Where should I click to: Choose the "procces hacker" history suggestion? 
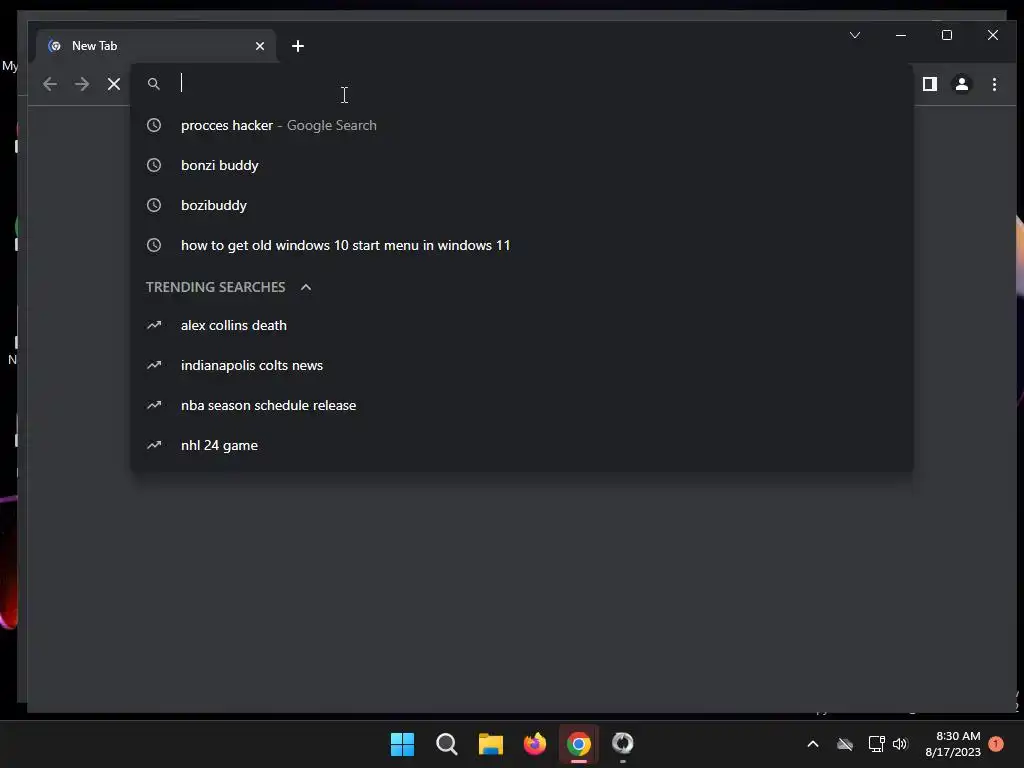click(x=522, y=125)
